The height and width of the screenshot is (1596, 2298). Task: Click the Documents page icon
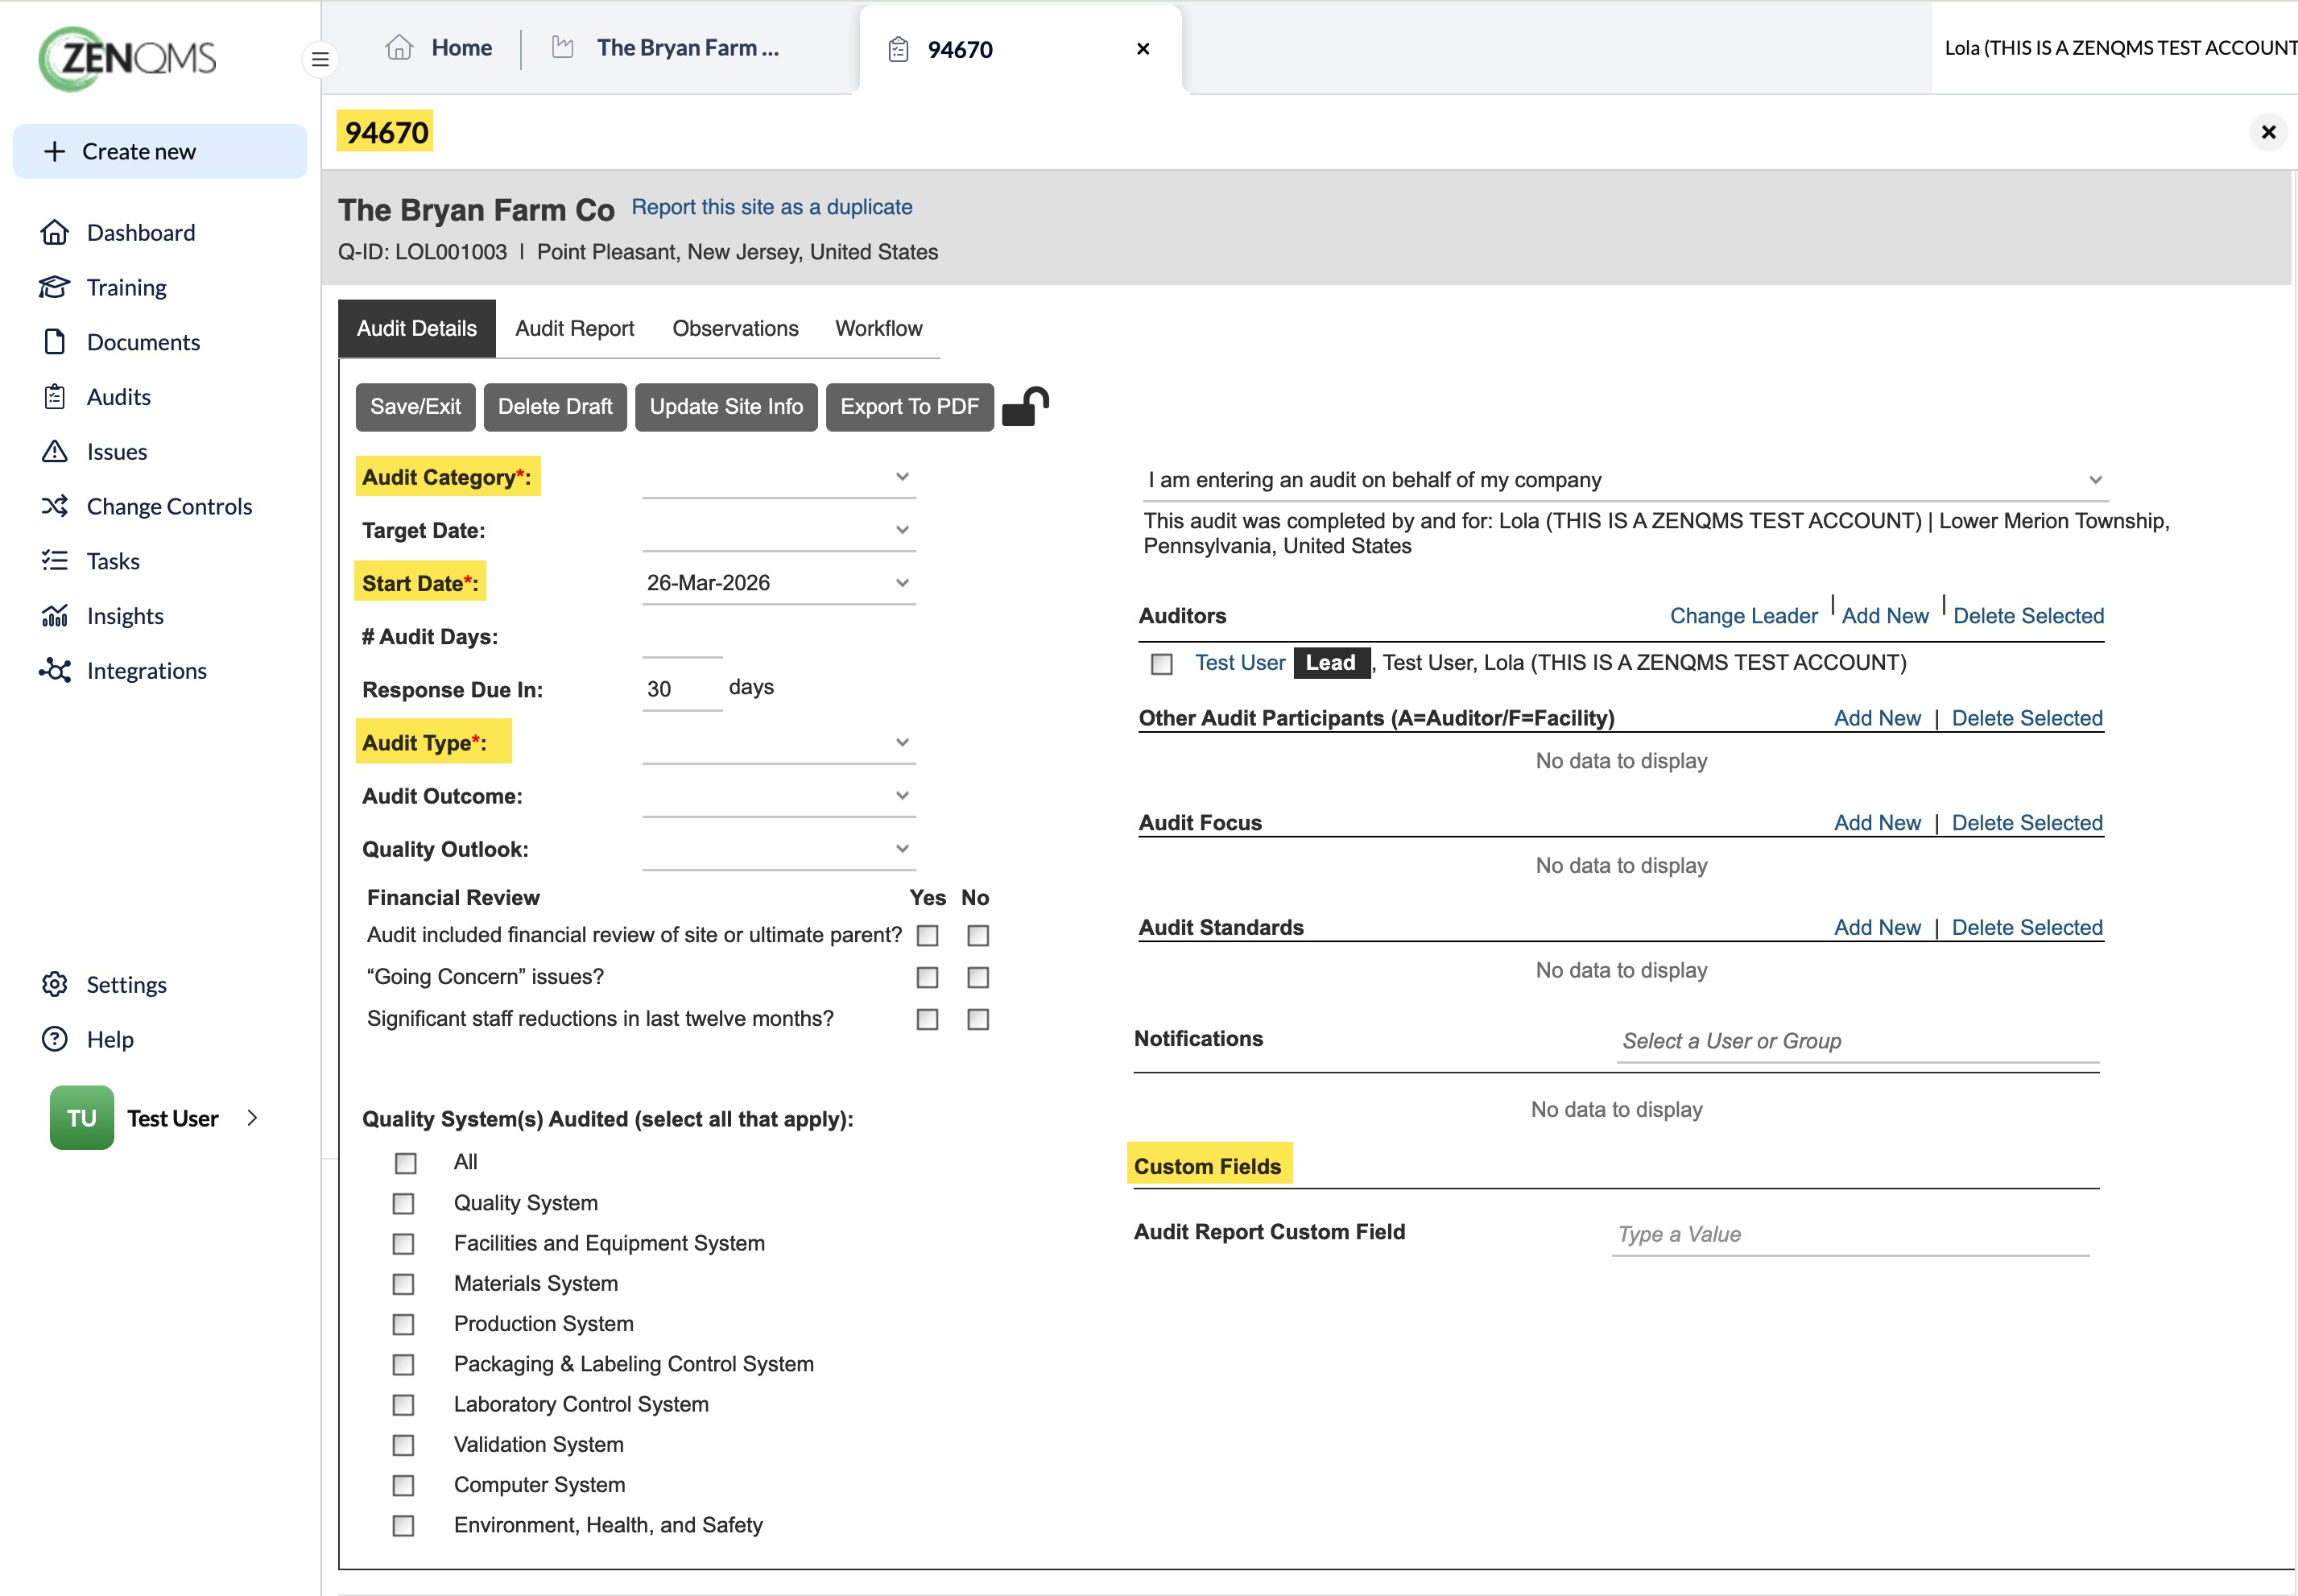coord(55,342)
